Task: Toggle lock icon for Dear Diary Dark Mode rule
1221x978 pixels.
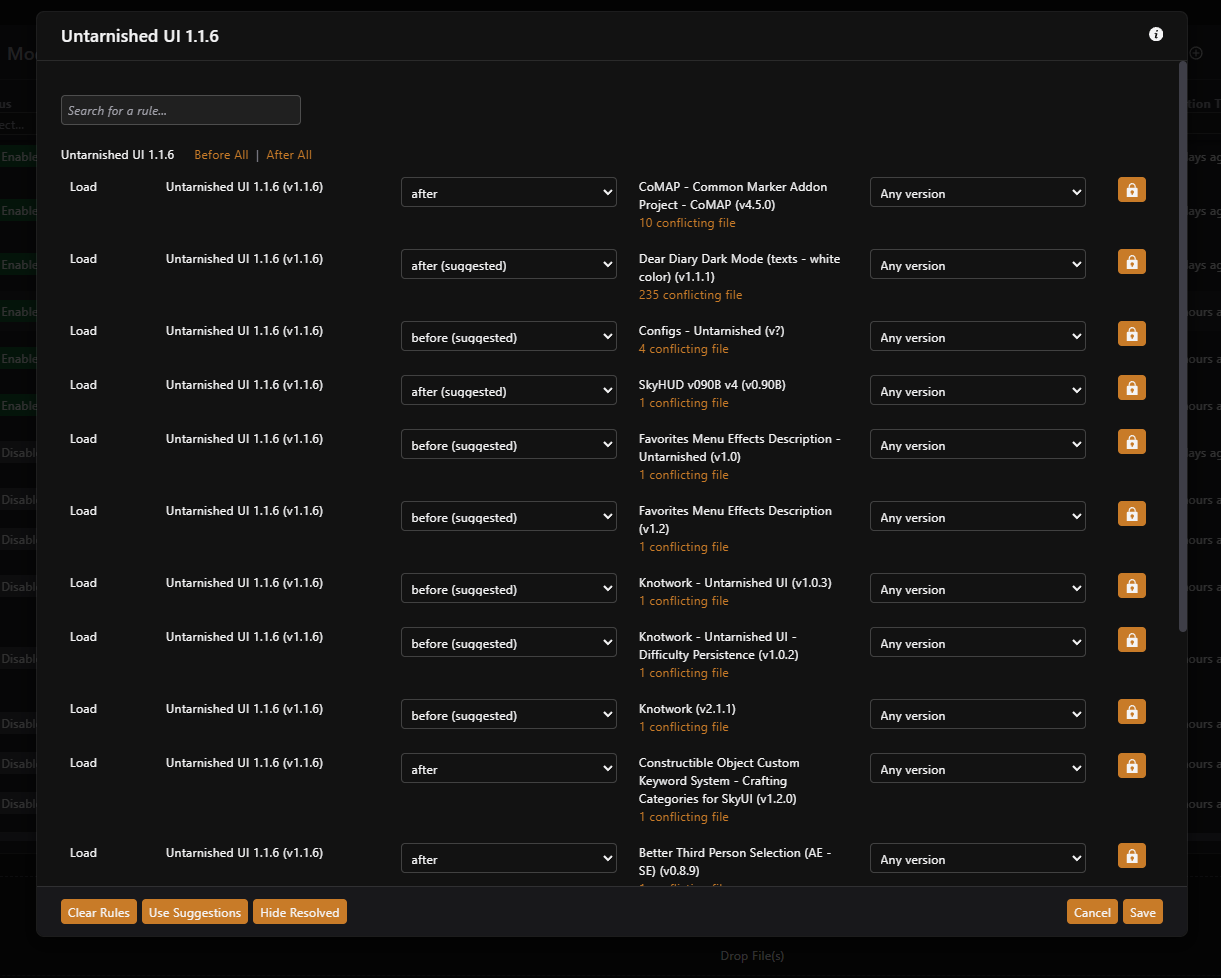Action: pos(1132,262)
